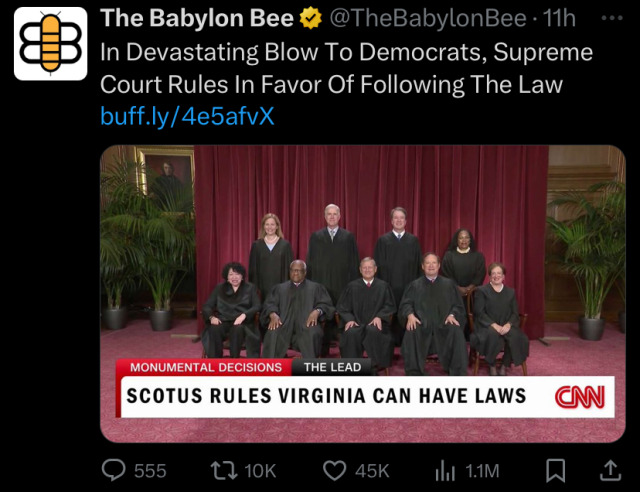Click the tweet headline text
The width and height of the screenshot is (640, 492).
pos(347,68)
